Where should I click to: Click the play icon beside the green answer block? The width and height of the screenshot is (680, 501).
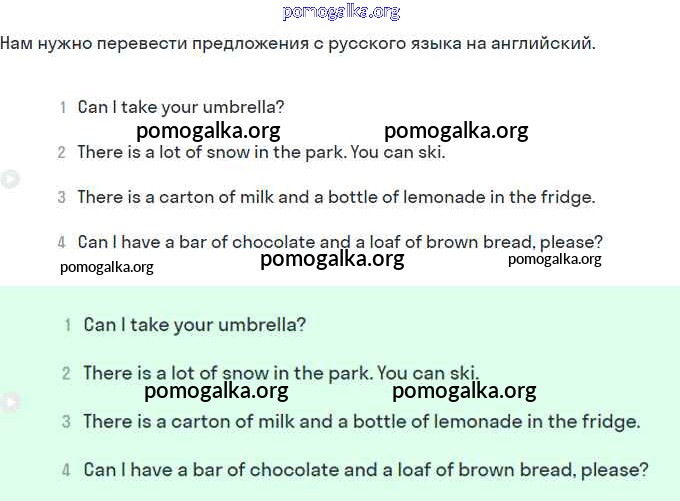pyautogui.click(x=10, y=402)
